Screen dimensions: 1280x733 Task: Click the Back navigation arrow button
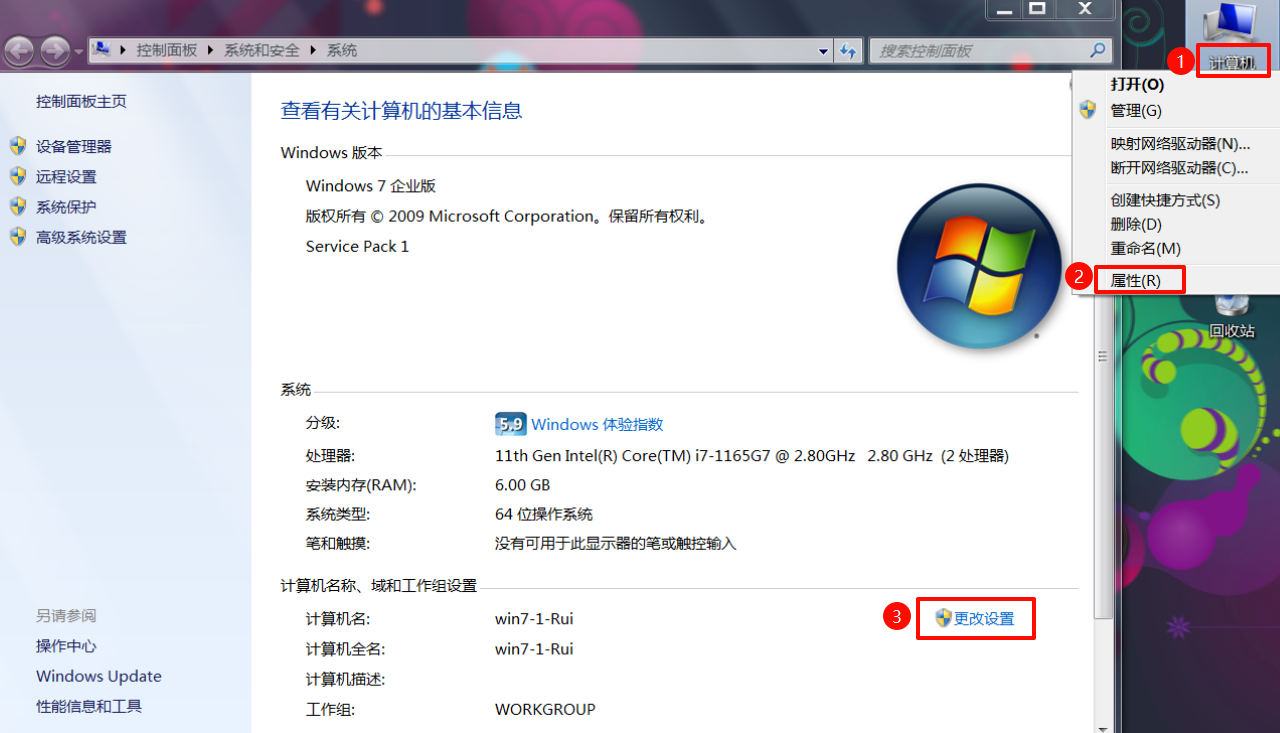(20, 50)
